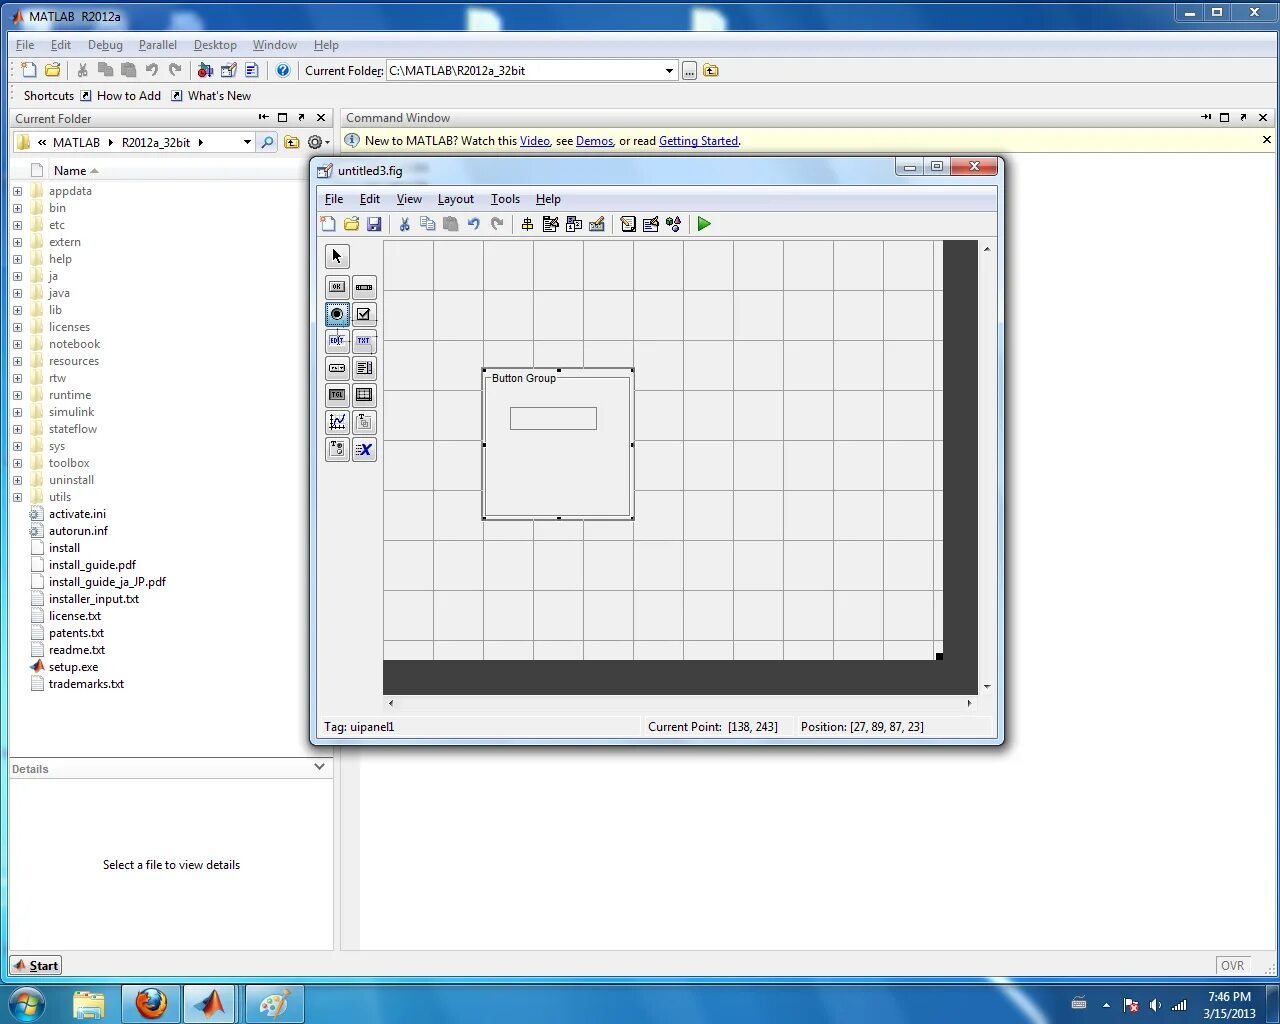Choose the Static Text (TXT) palette tool
Viewport: 1280px width, 1024px height.
click(364, 341)
